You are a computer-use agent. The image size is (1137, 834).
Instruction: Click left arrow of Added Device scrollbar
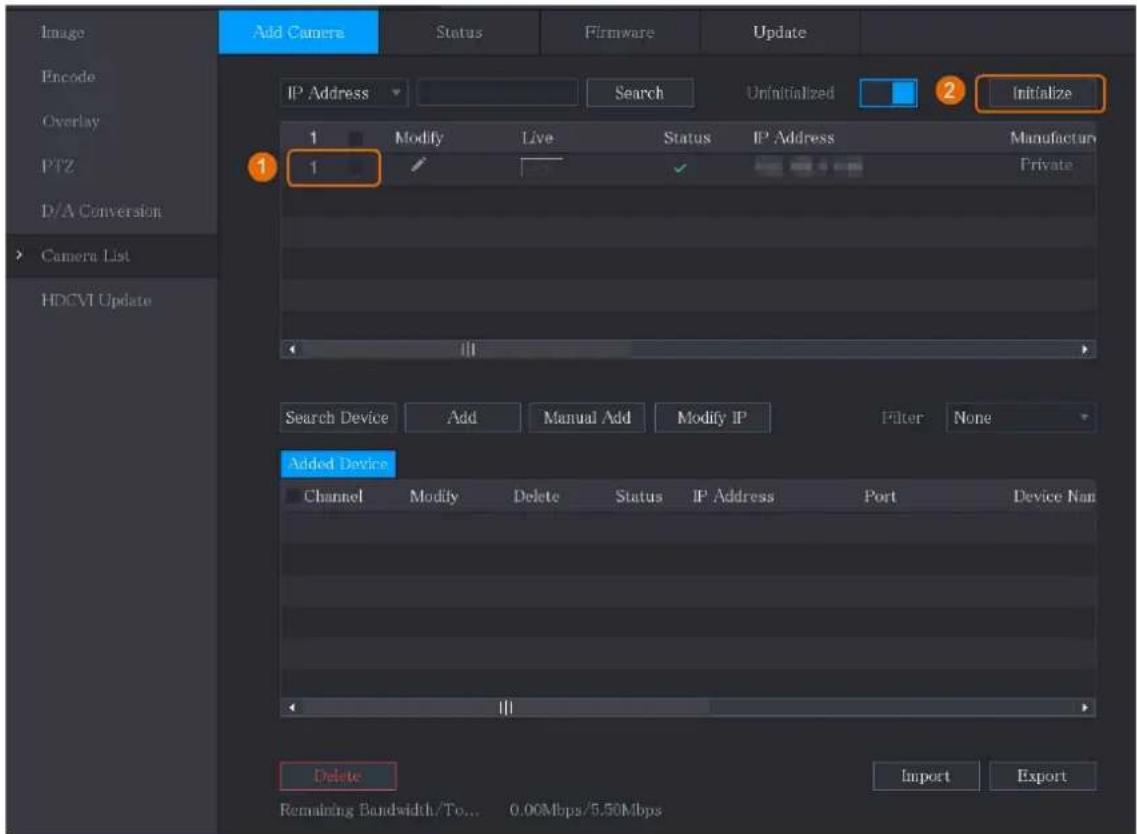point(292,707)
